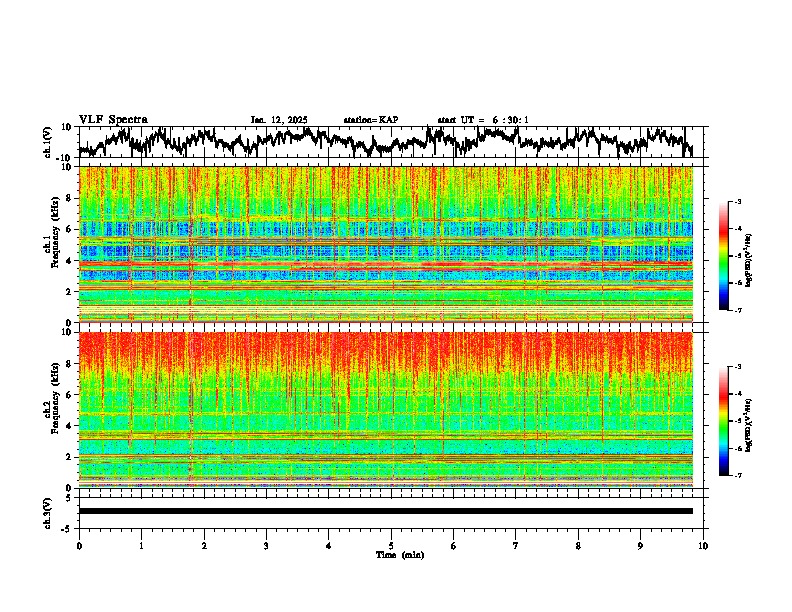This screenshot has width=792, height=612.
Task: Click the "-7" tick on ch.2 colorbar
Action: 738,475
